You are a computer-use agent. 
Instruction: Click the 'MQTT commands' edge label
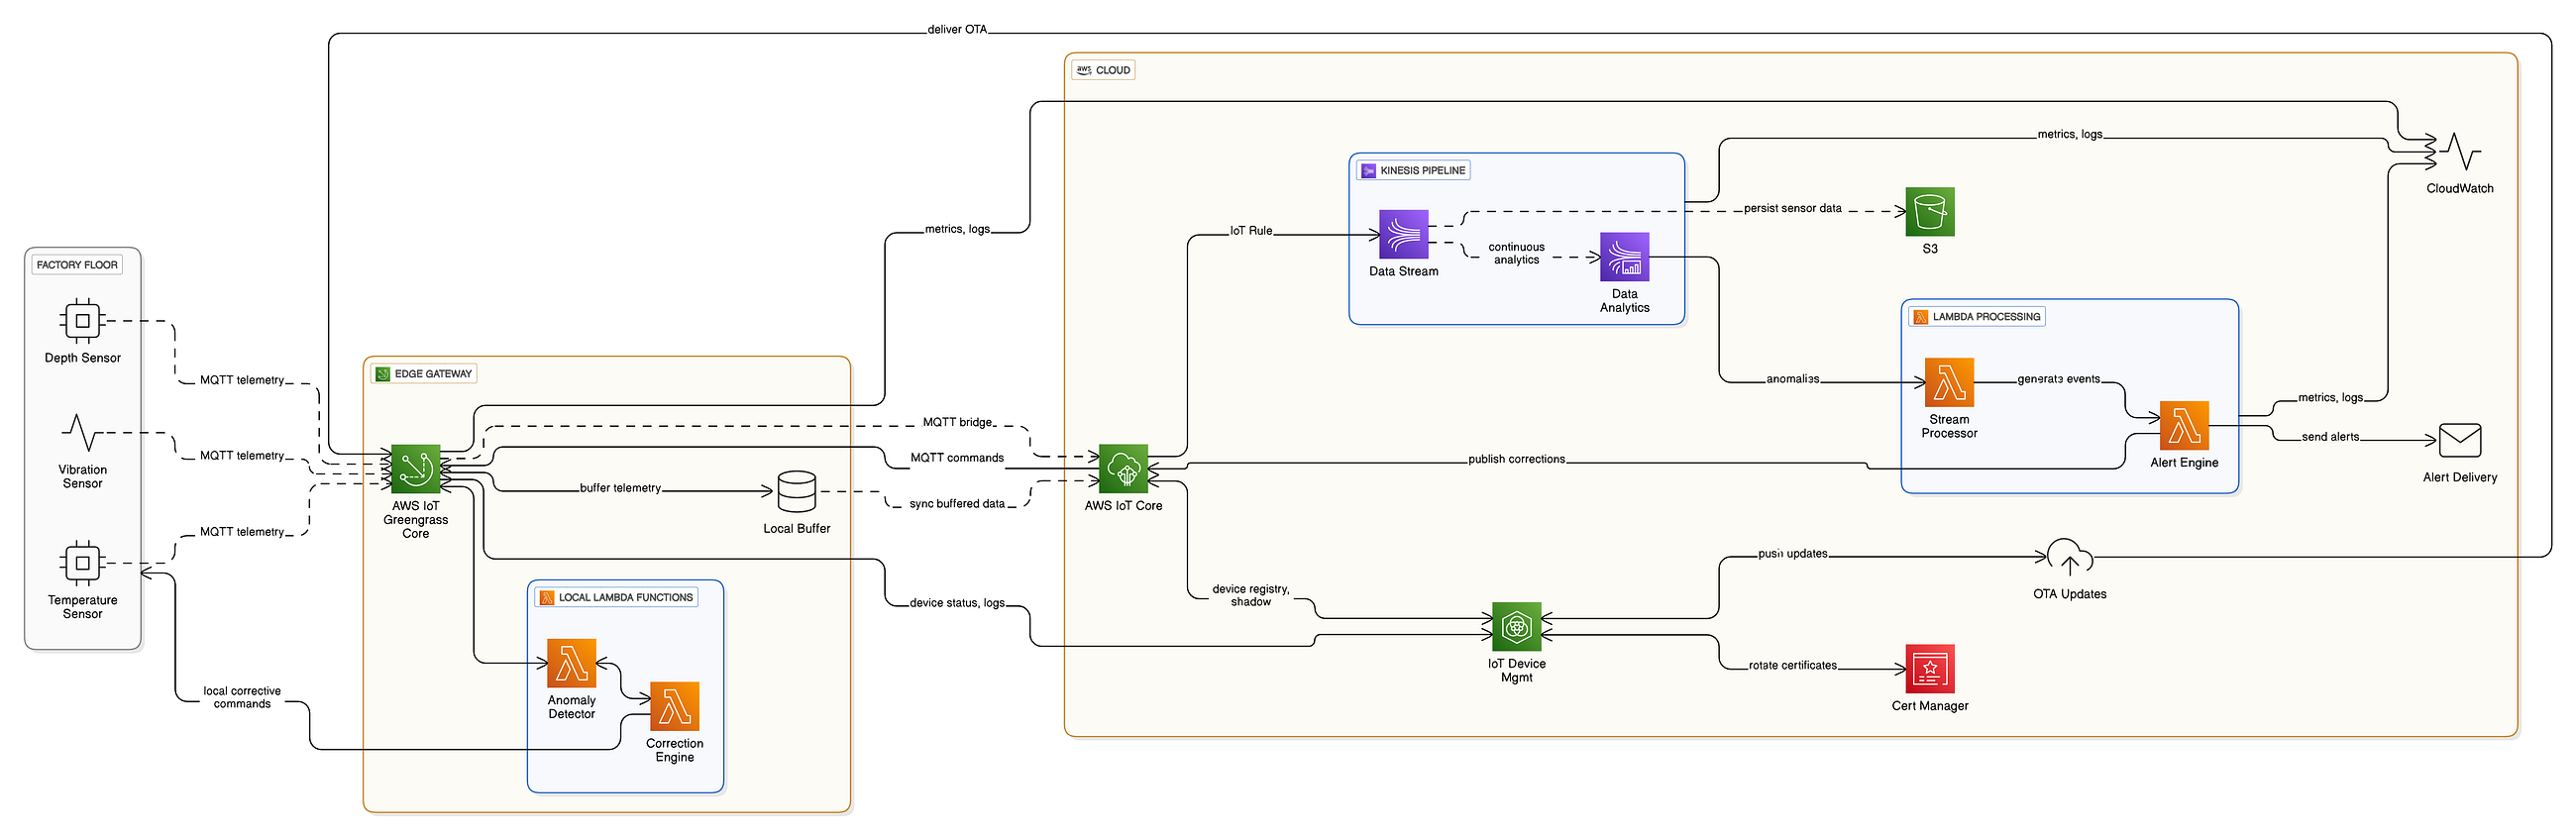point(957,459)
